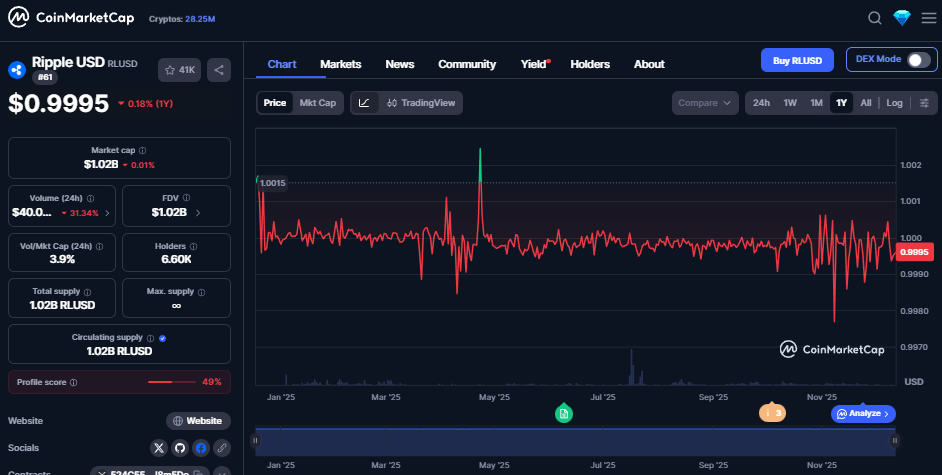
Task: Open the News tab
Action: tap(400, 64)
